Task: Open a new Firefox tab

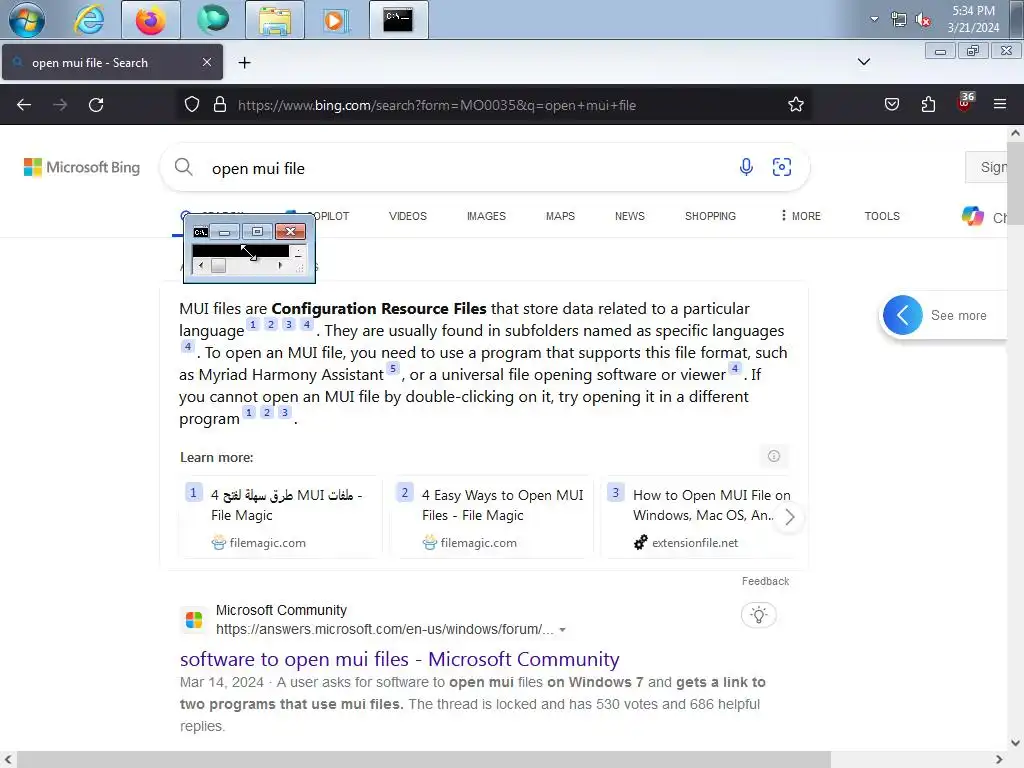Action: [244, 63]
